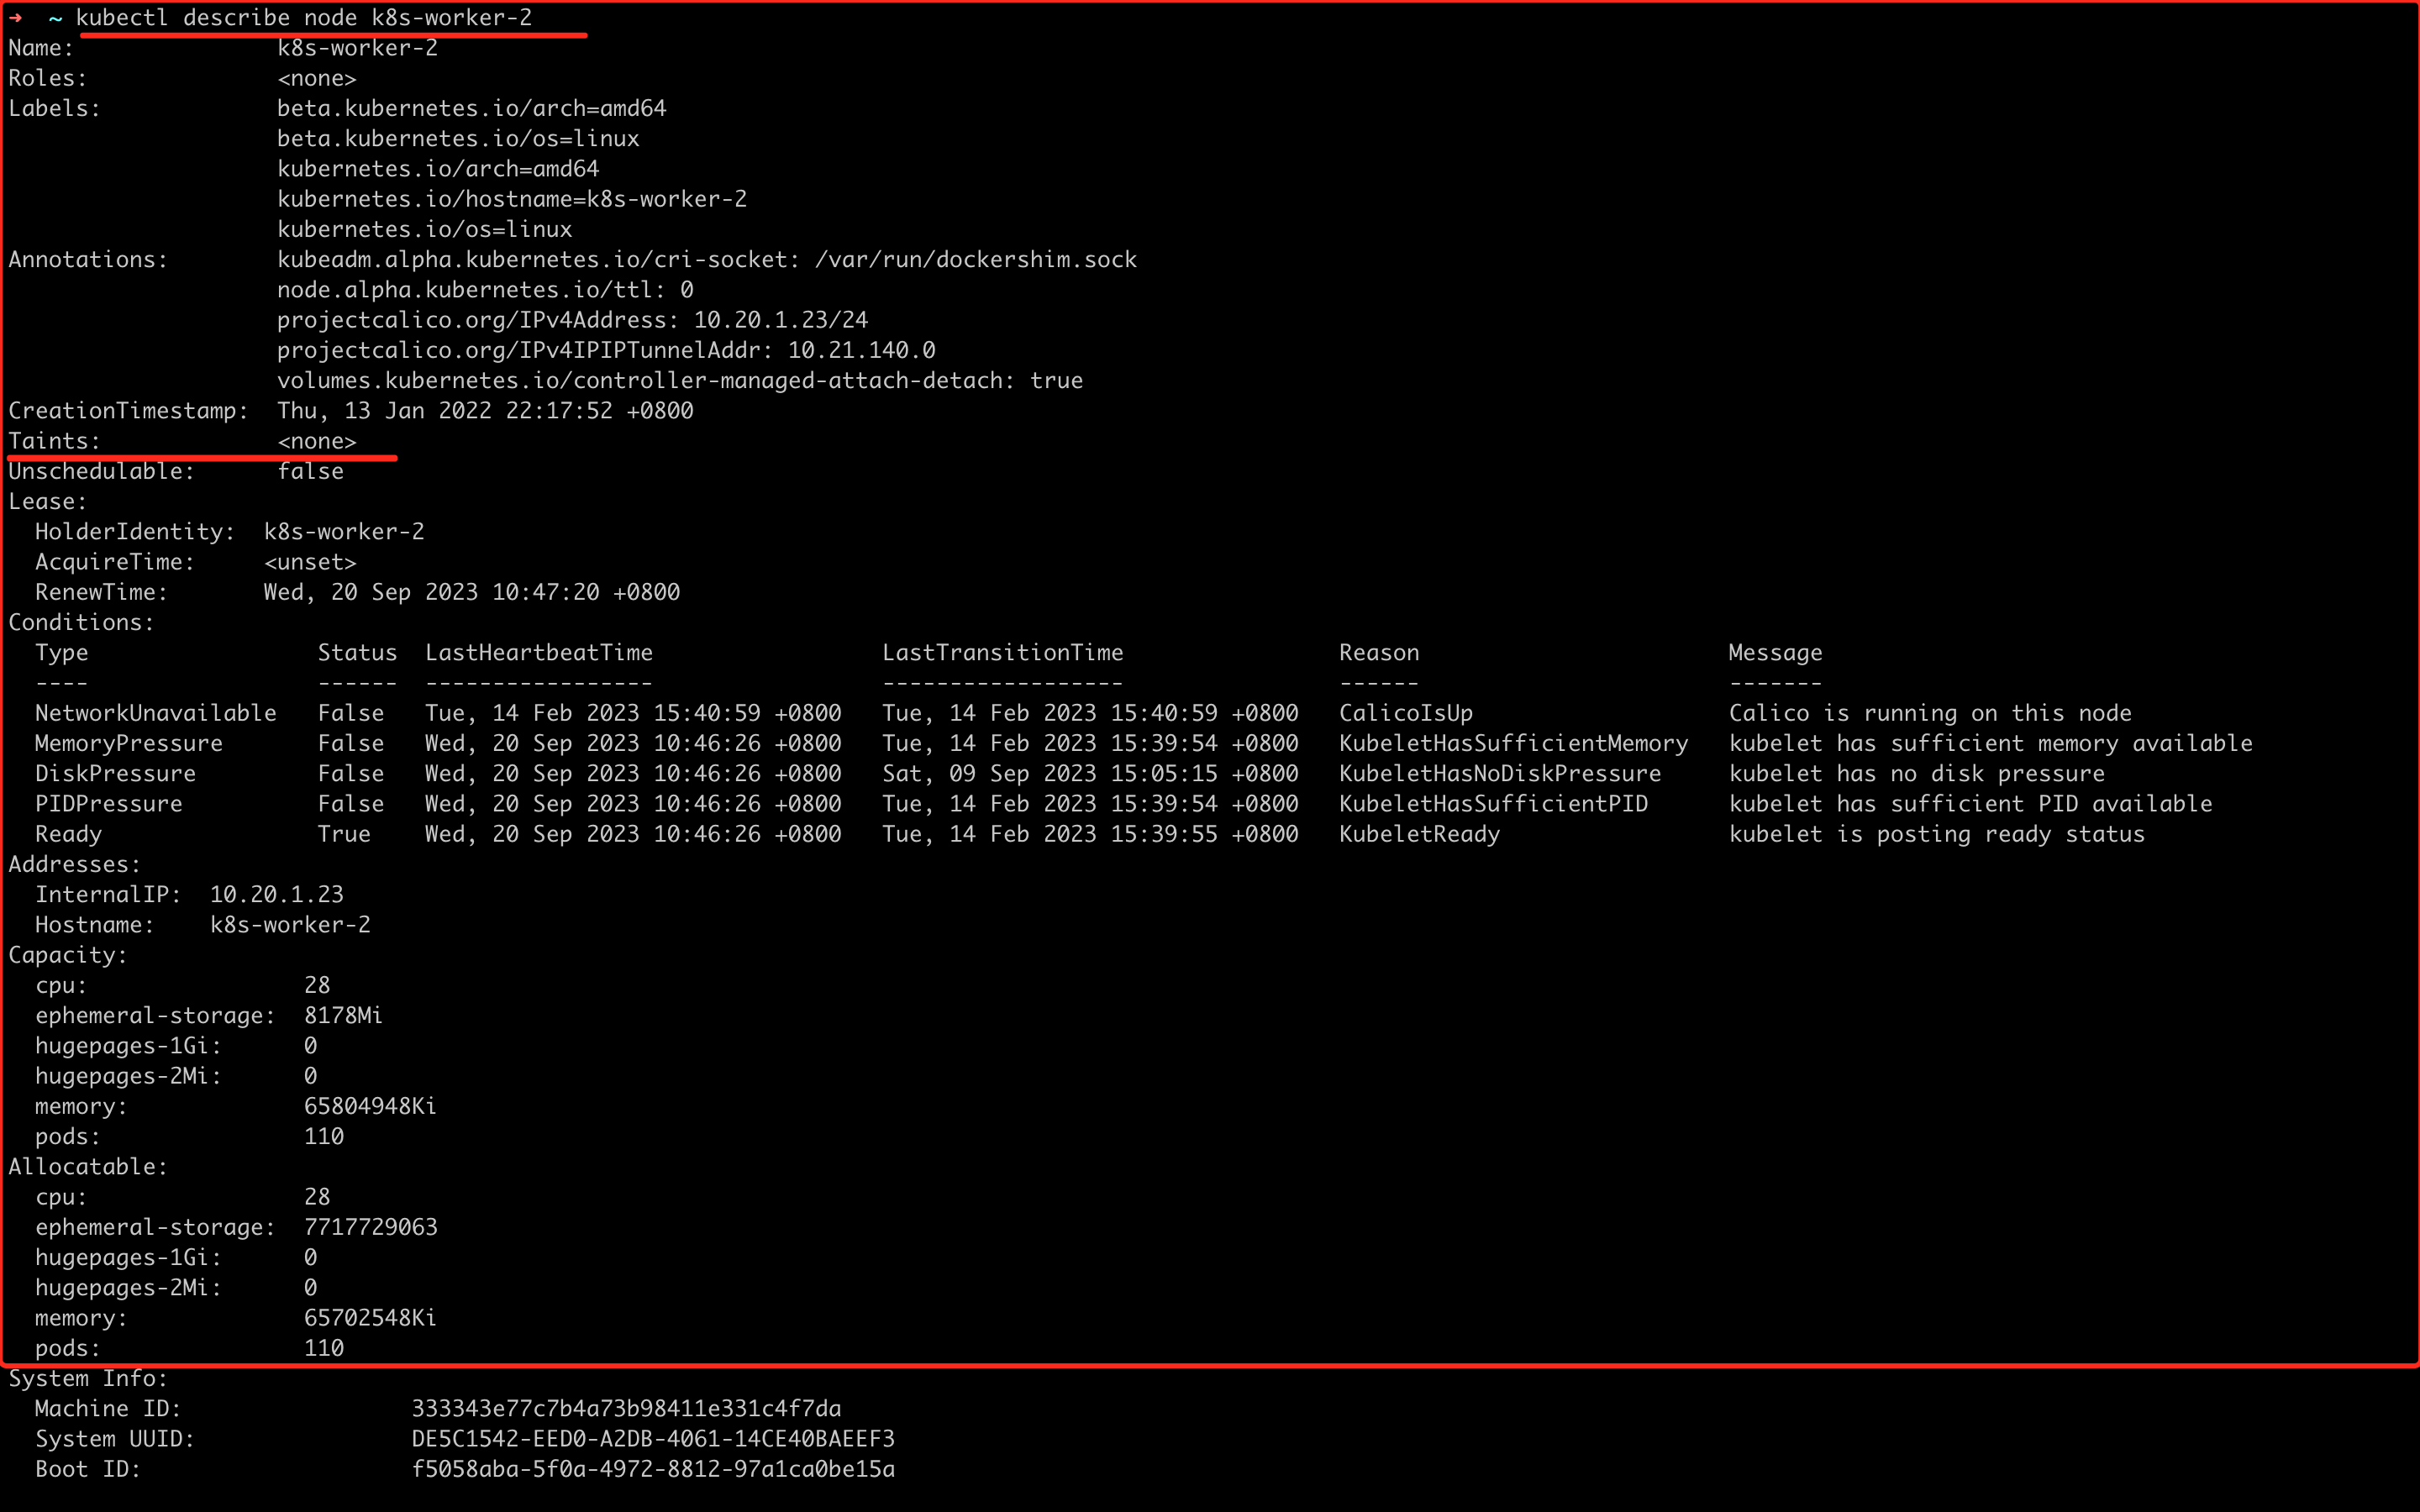Click the LastTransitionTime column header
Viewport: 2420px width, 1512px height.
pos(1002,653)
